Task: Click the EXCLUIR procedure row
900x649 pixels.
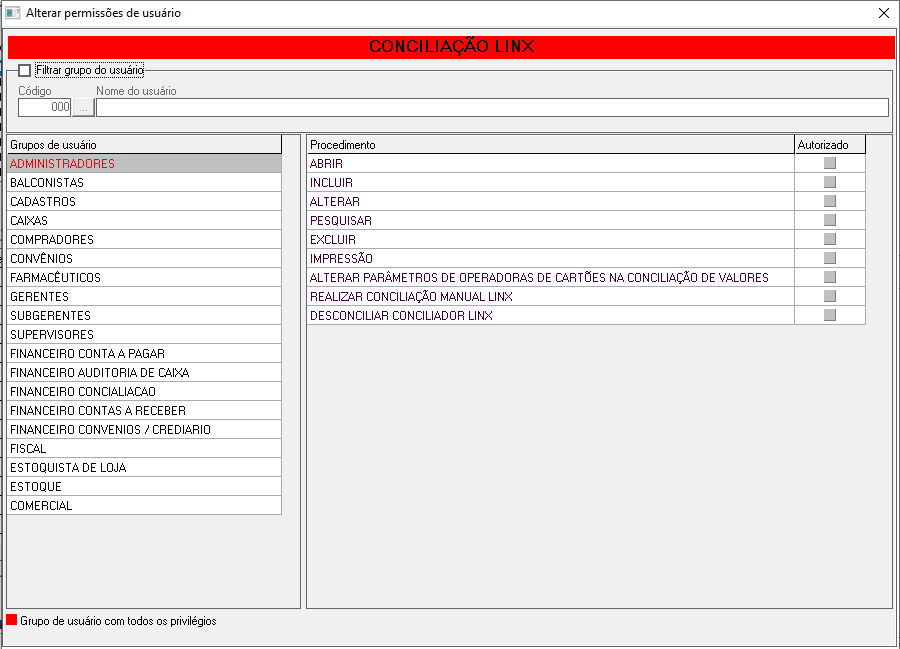Action: (x=550, y=239)
